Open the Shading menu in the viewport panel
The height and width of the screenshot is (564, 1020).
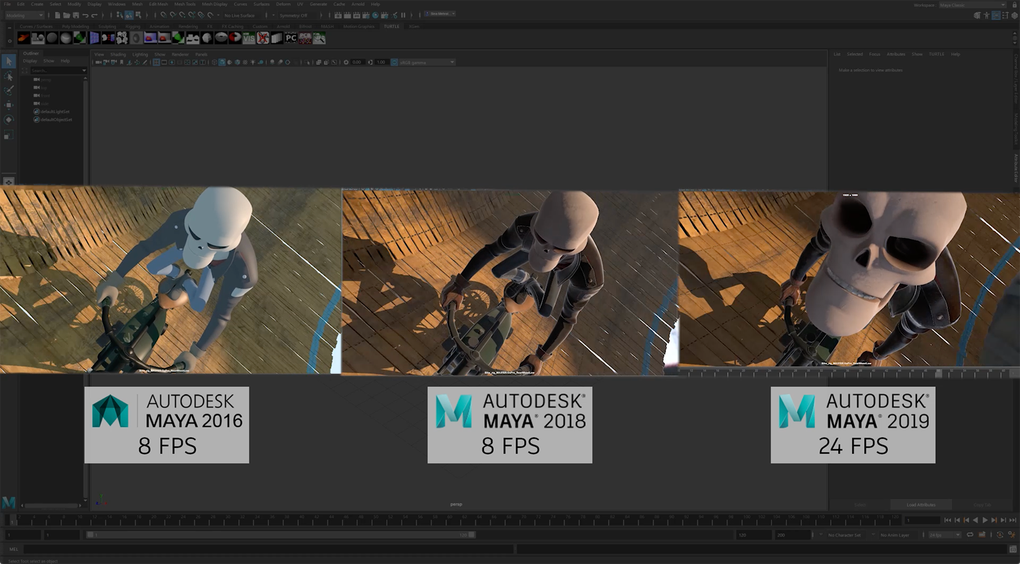tap(118, 54)
